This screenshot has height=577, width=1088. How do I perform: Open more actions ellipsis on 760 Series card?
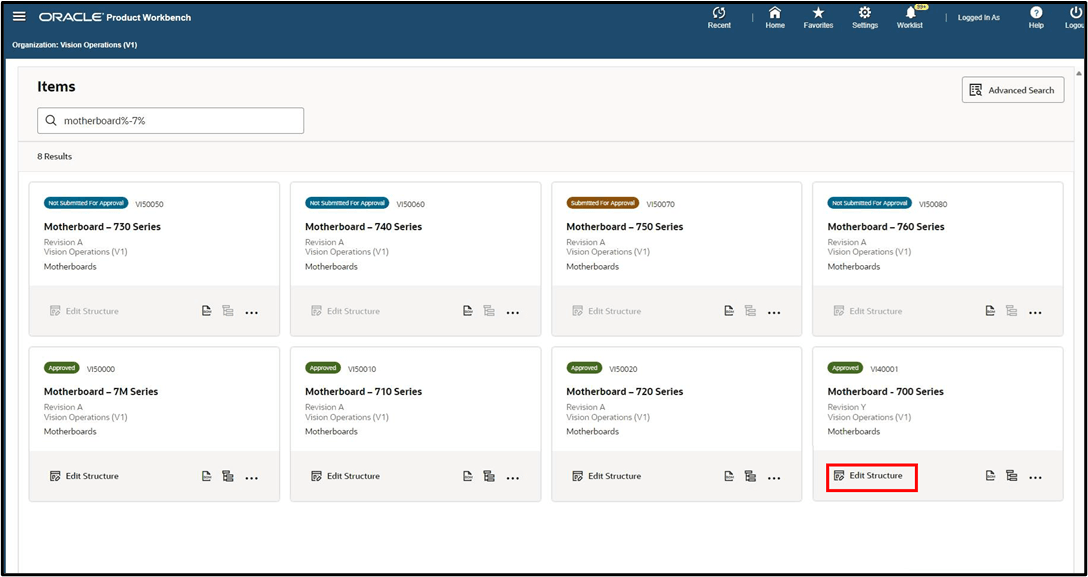click(x=1035, y=313)
